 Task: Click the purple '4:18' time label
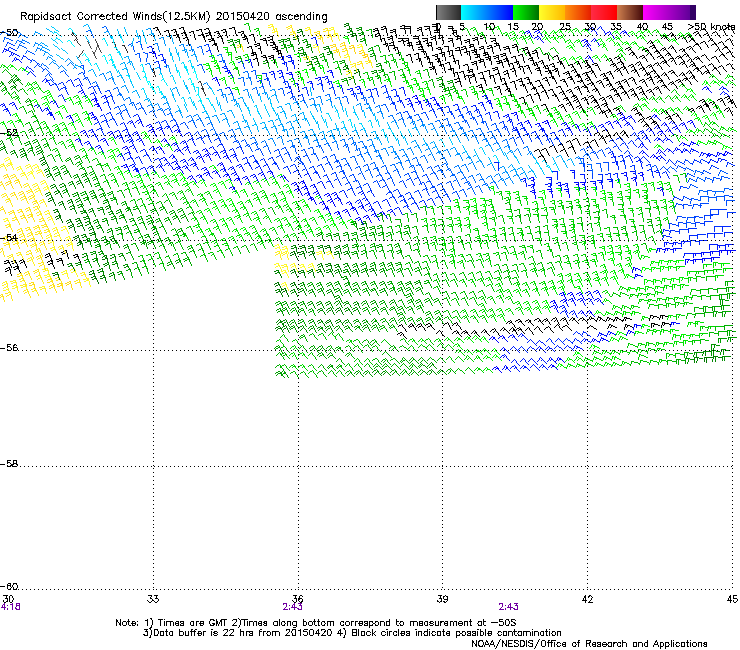click(x=10, y=607)
